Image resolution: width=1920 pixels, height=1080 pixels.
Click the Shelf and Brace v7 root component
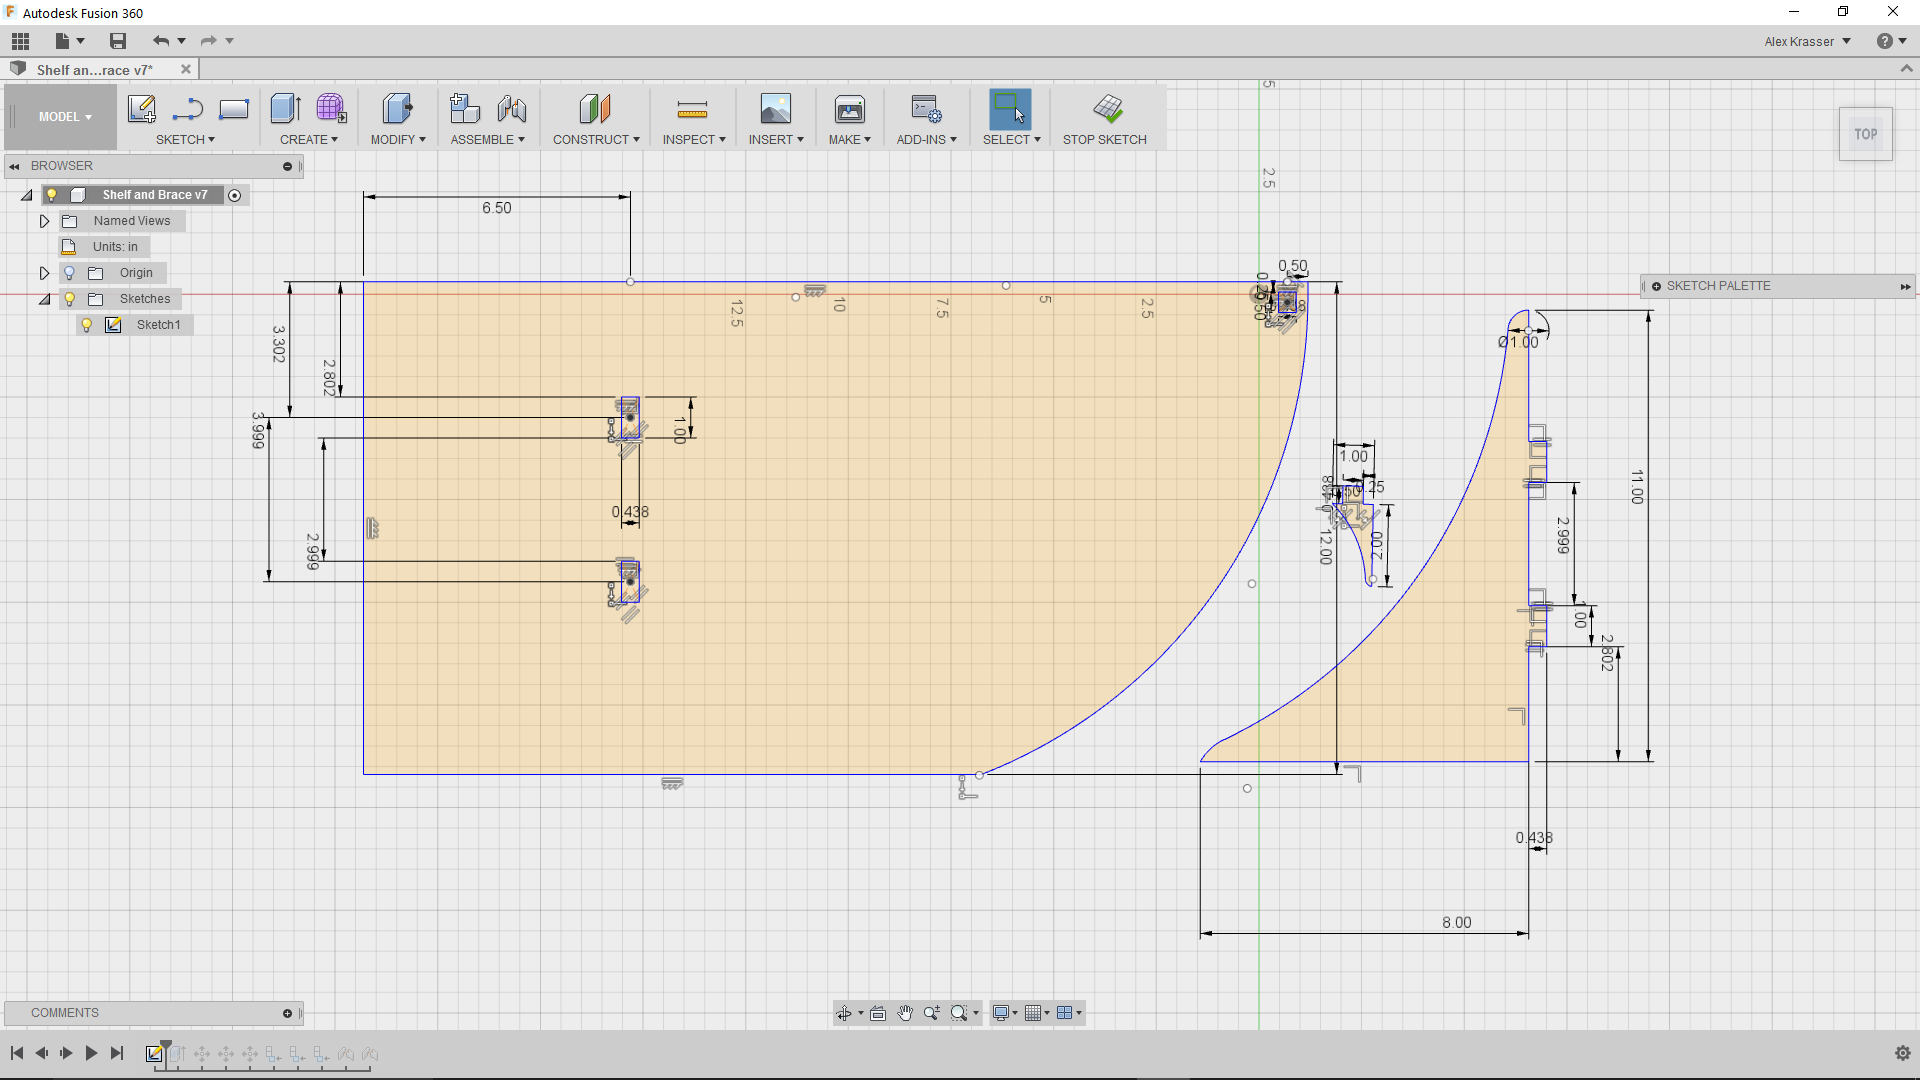(154, 194)
